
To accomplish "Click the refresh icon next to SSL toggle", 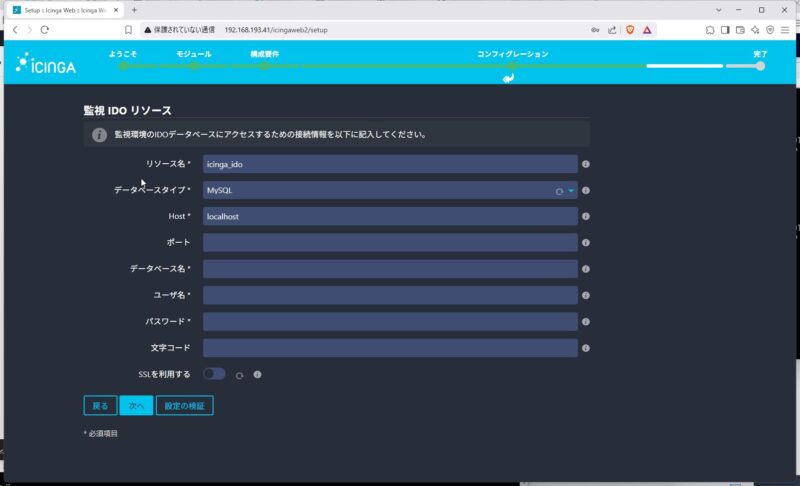I will (x=239, y=375).
